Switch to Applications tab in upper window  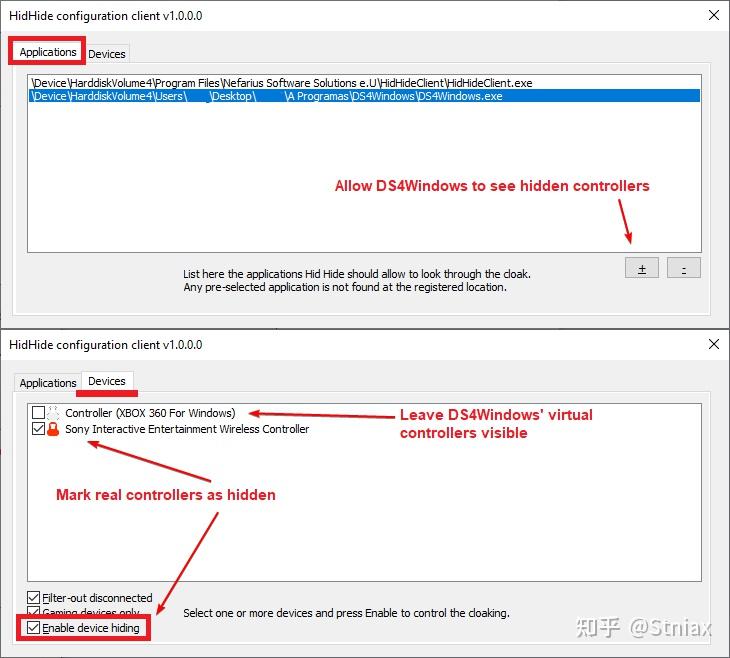tap(47, 52)
